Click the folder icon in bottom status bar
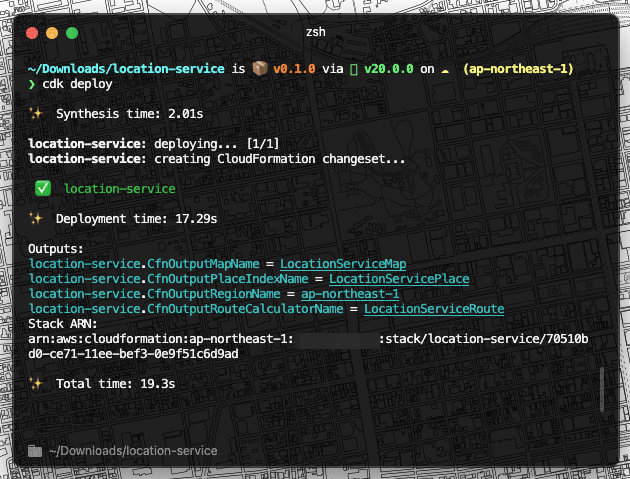 tap(35, 451)
